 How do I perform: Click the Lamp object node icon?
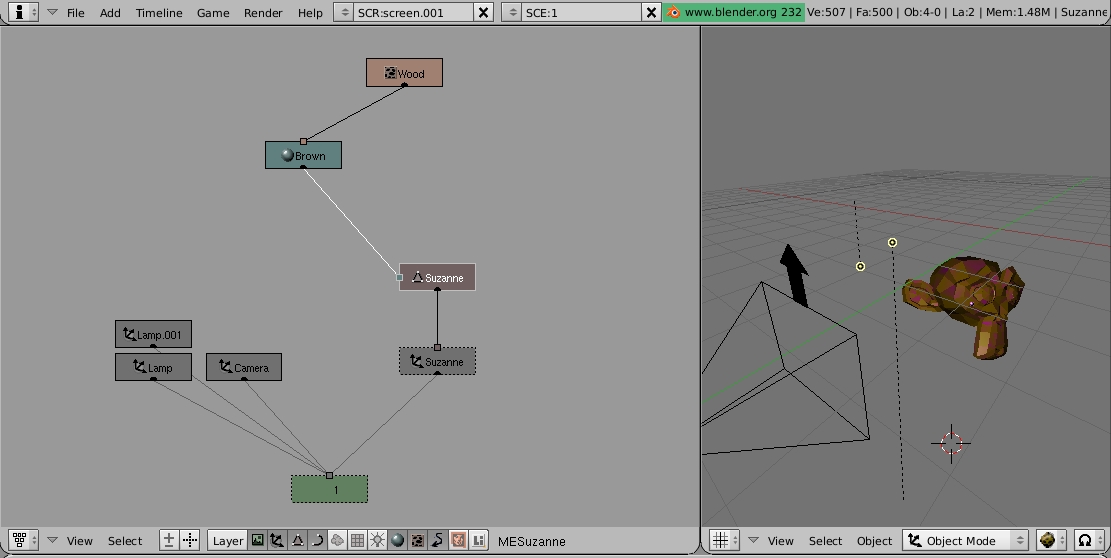[140, 367]
